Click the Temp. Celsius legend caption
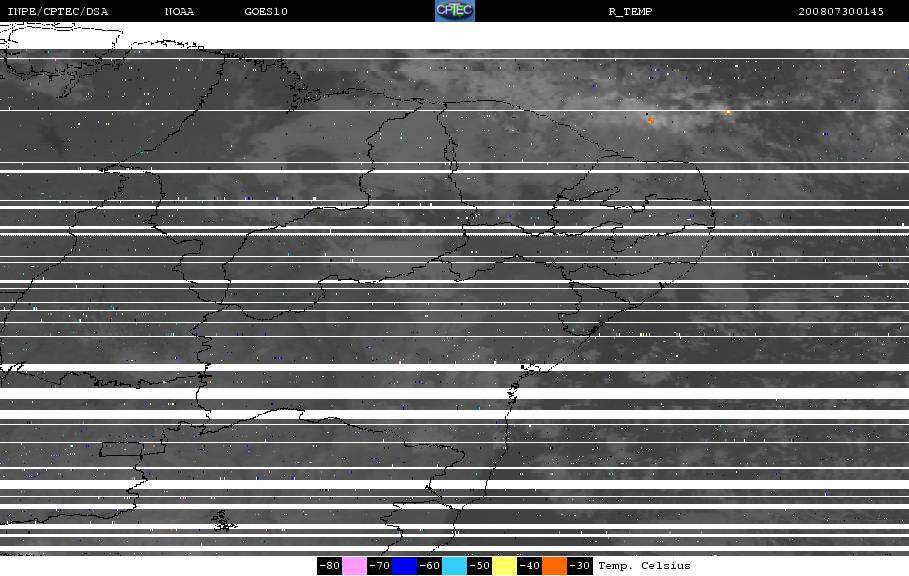909x576 pixels. [644, 566]
